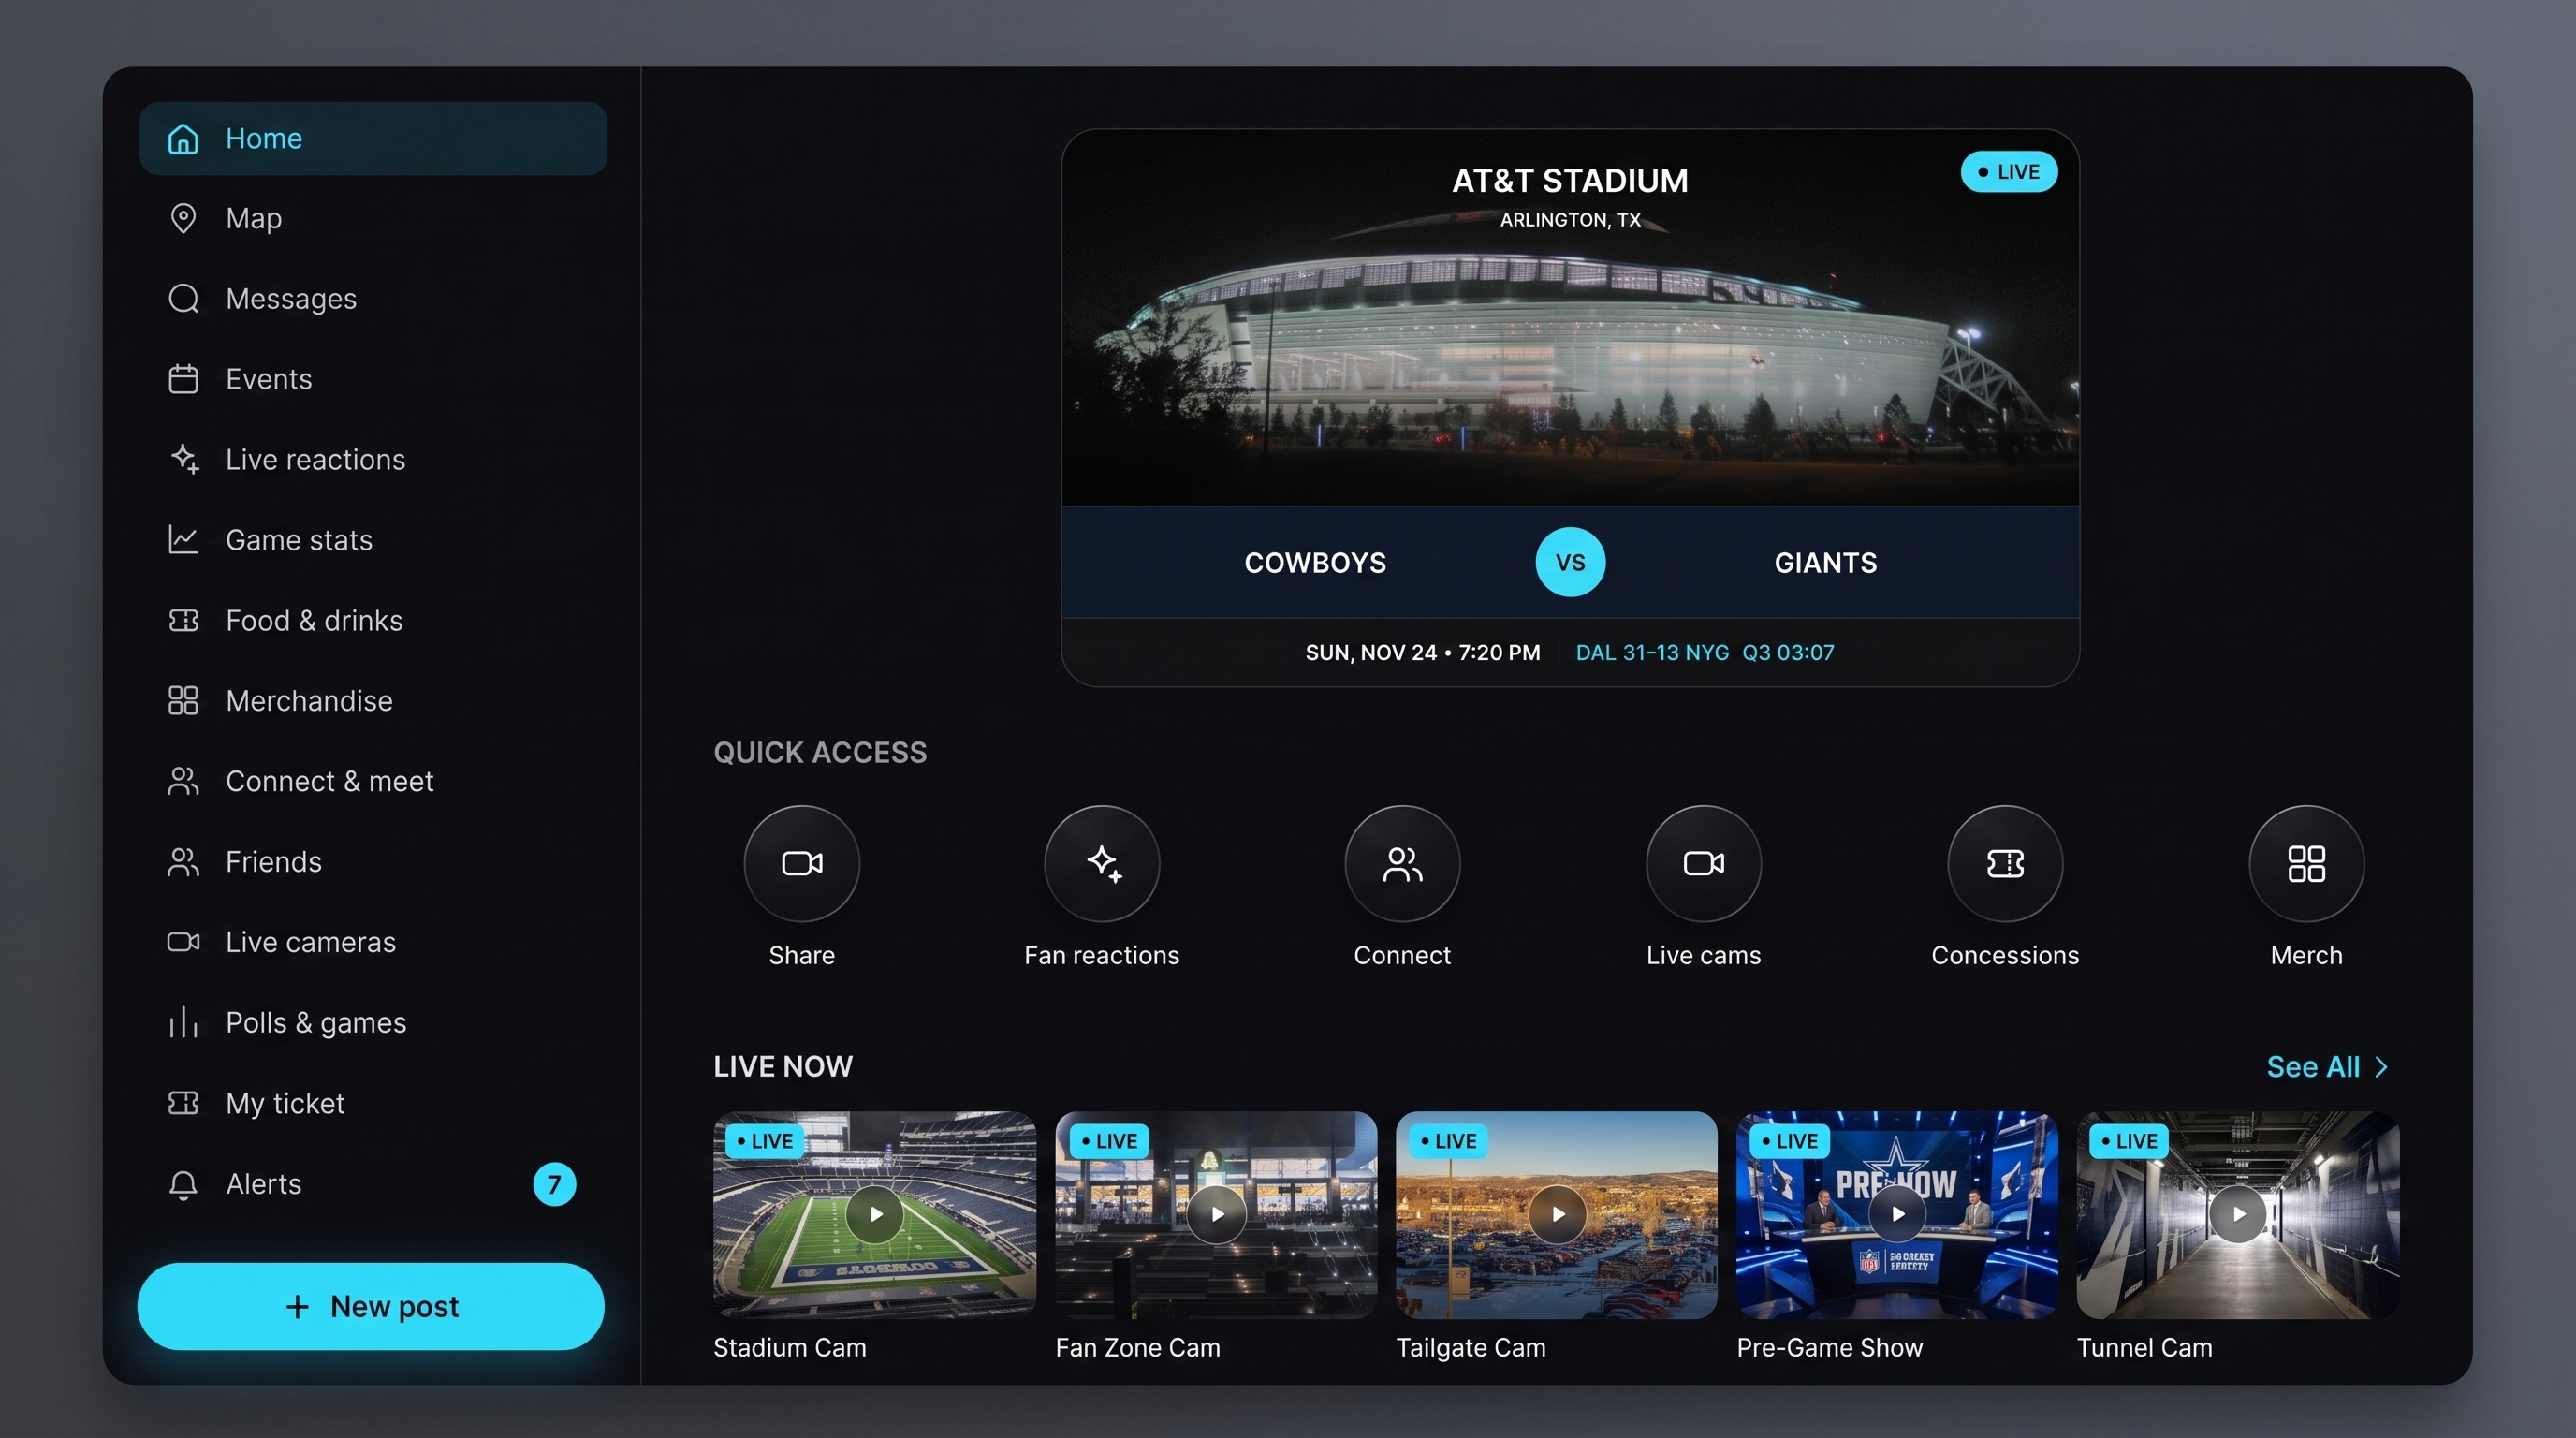
Task: Click the date SUN, NOV 24 • 7:20 PM
Action: coord(1422,653)
